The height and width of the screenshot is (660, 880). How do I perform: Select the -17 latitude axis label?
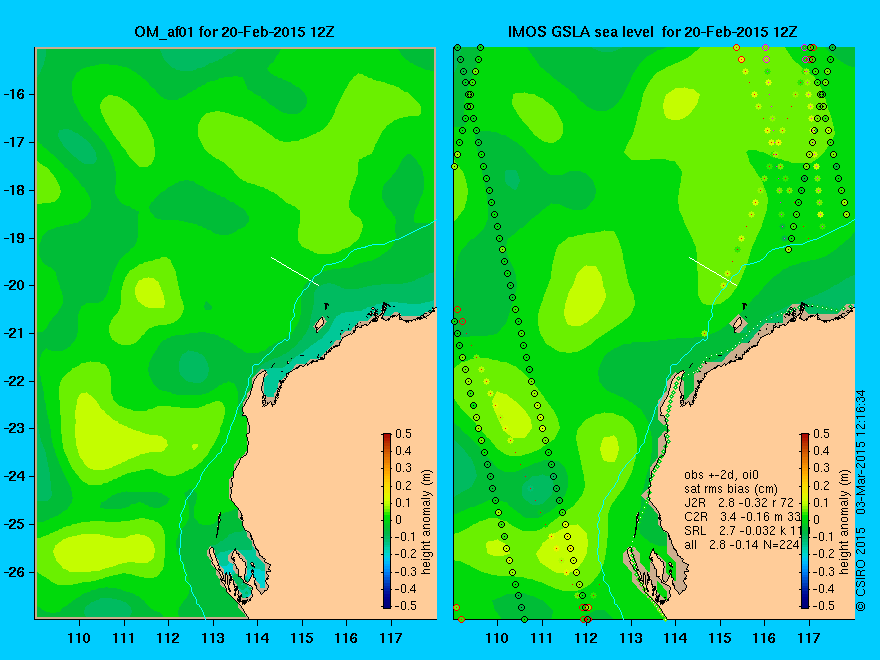tap(13, 143)
